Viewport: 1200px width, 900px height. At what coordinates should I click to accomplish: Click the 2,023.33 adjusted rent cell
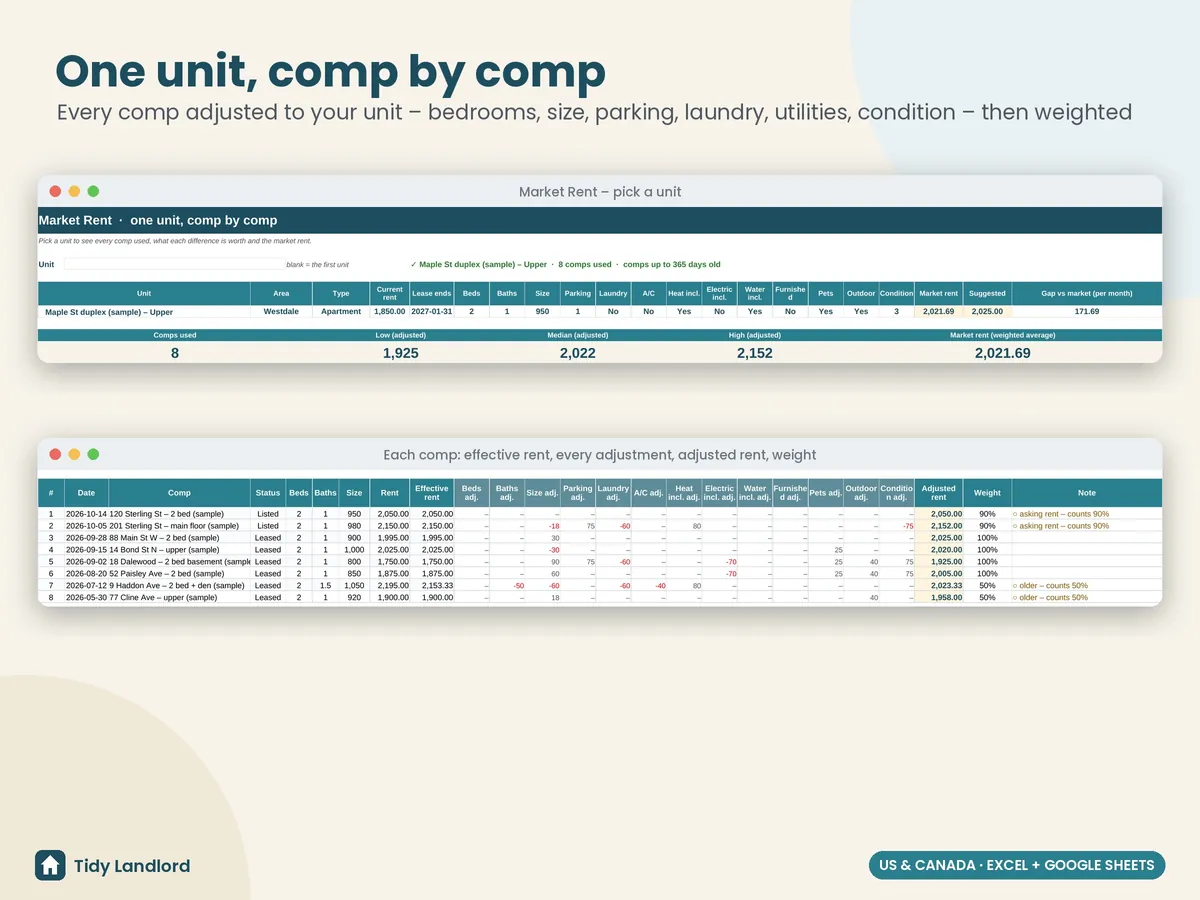click(938, 585)
